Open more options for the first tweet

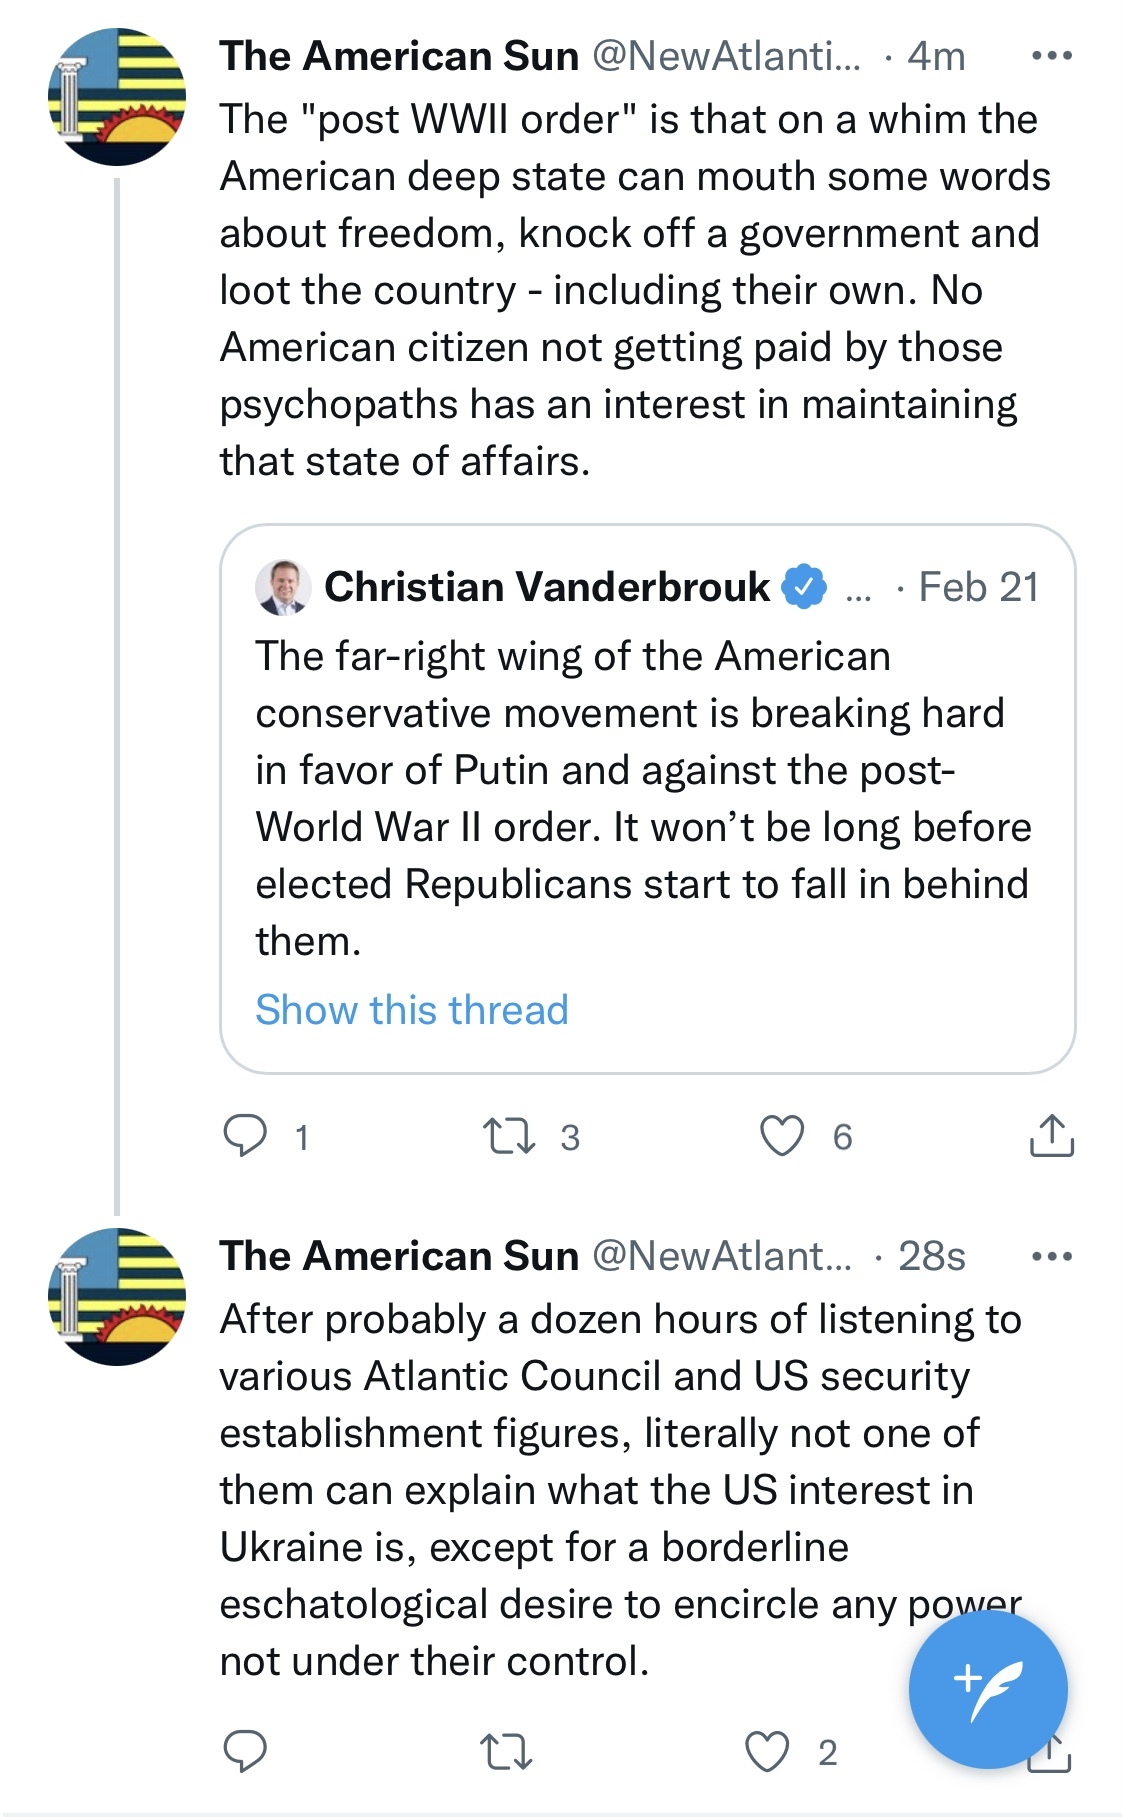point(1052,56)
